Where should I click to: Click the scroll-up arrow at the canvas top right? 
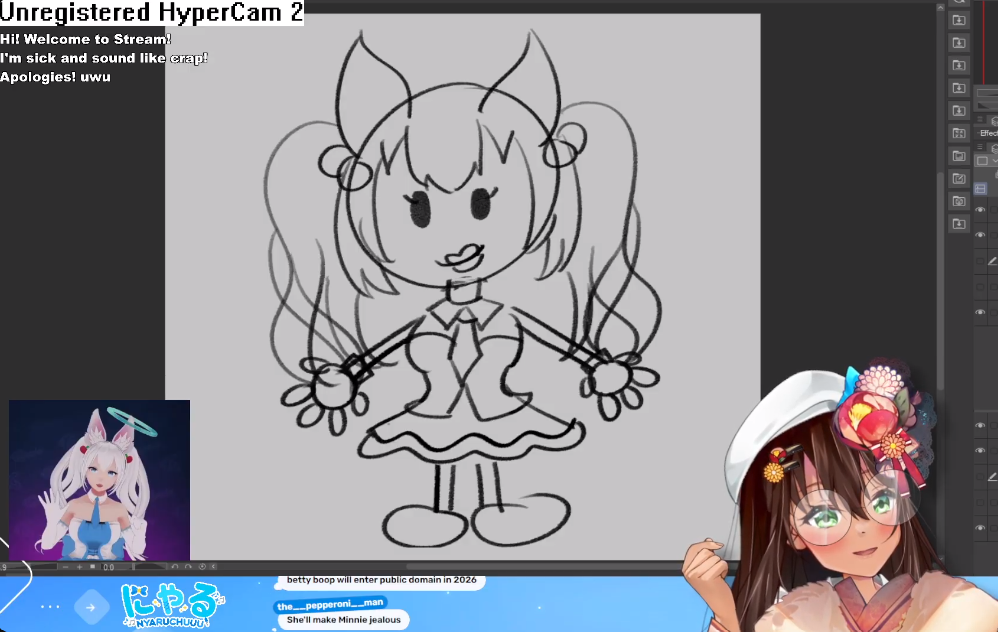pos(940,8)
